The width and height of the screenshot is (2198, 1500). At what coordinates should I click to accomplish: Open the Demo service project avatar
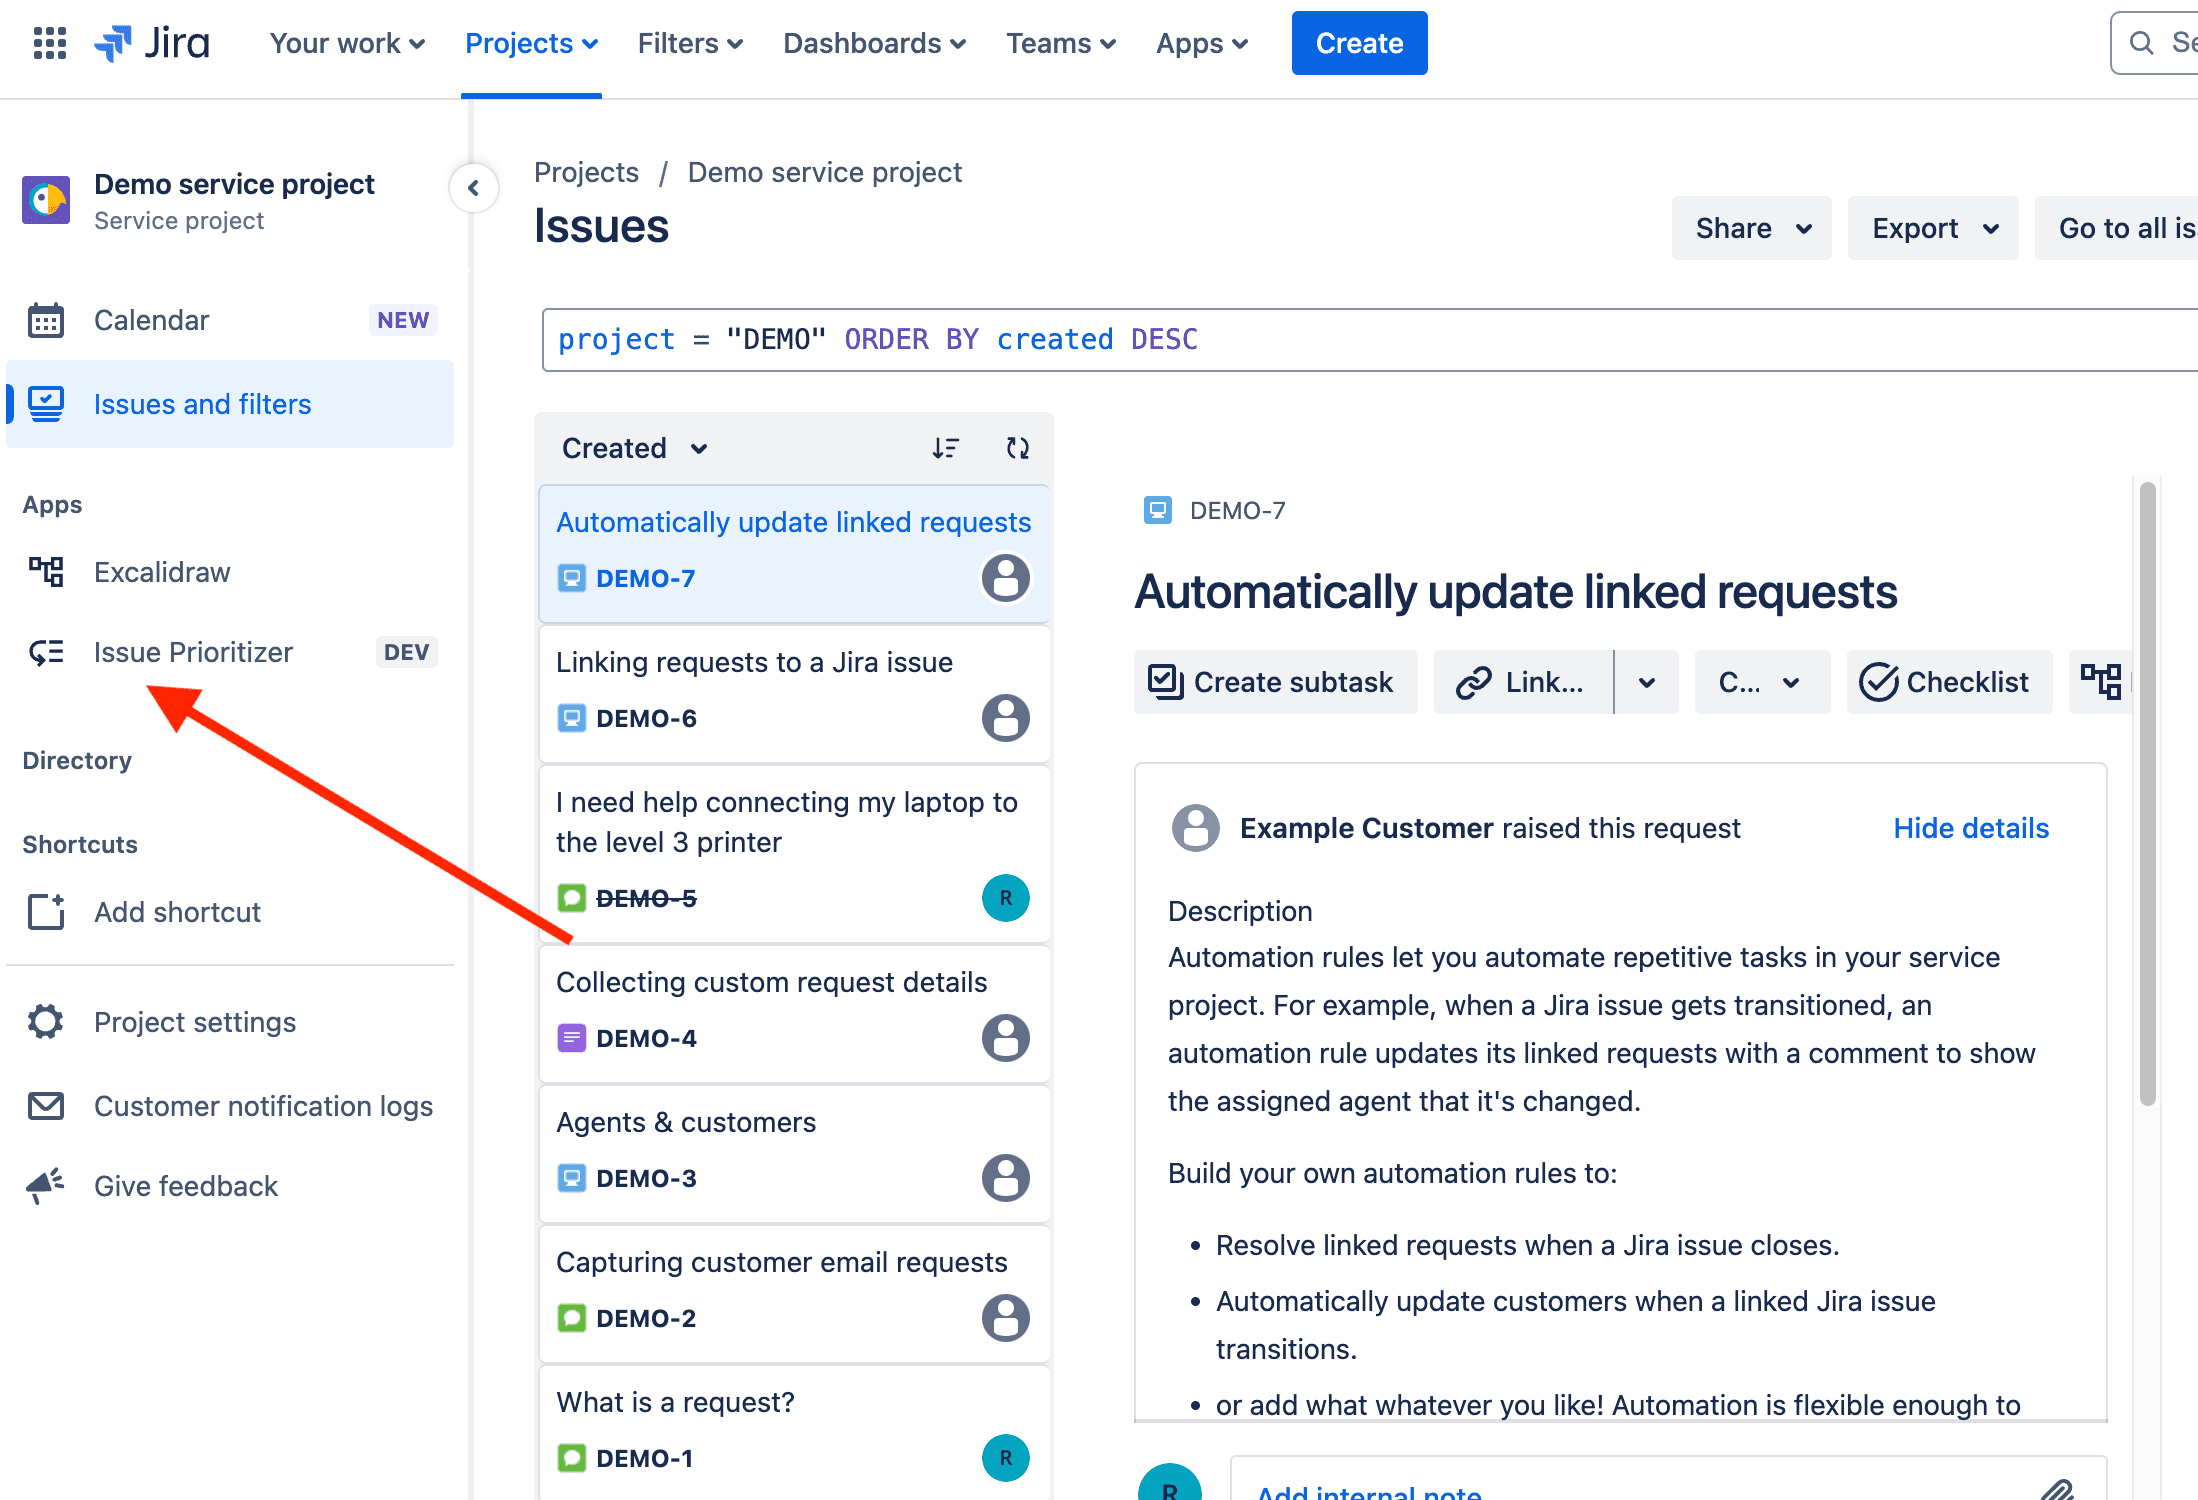pos(46,200)
